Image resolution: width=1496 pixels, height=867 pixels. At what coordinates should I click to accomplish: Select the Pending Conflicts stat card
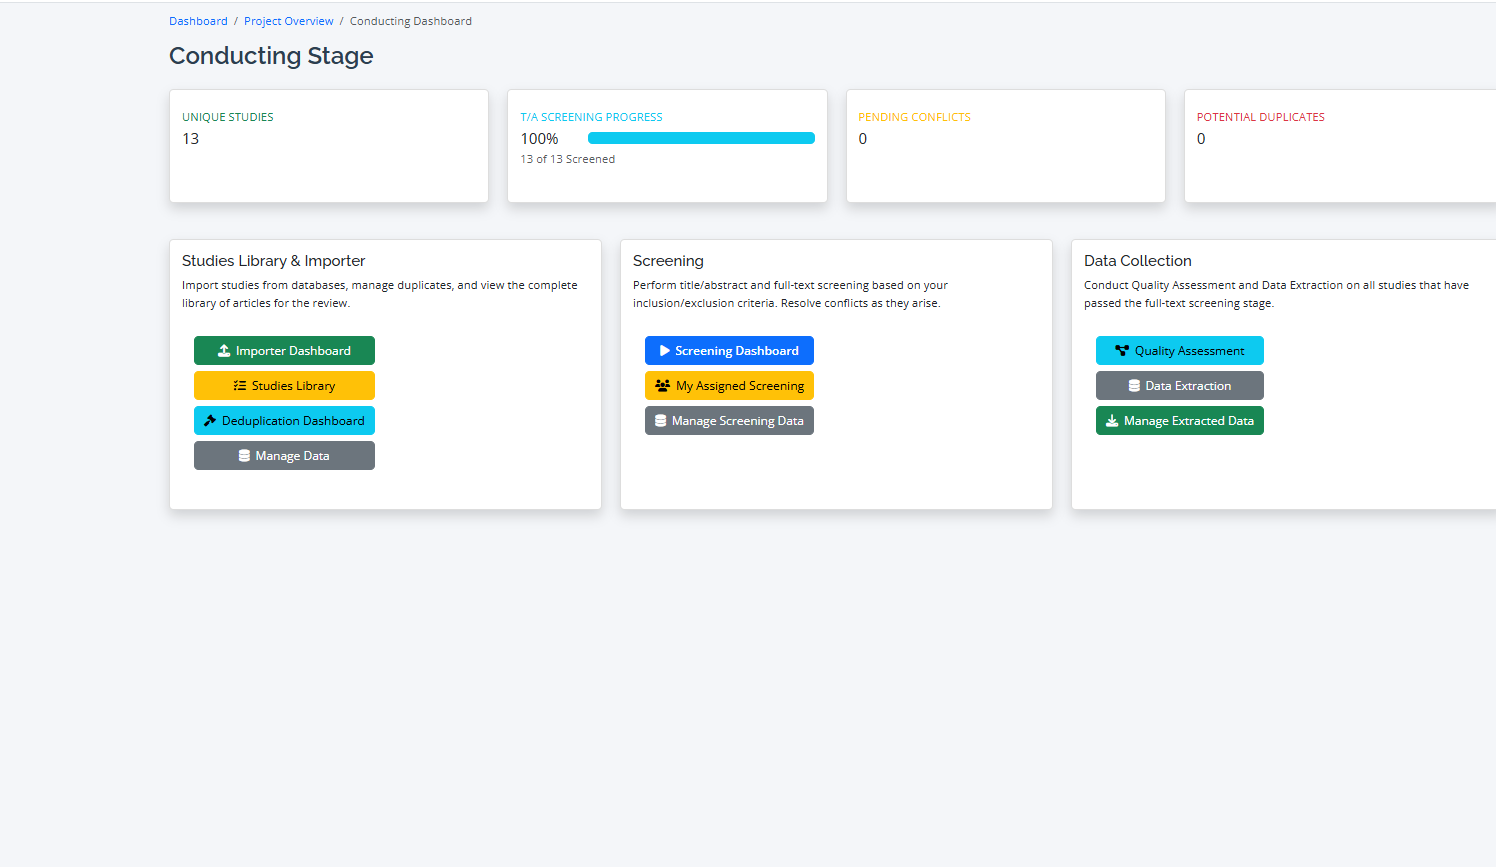[x=1005, y=146]
